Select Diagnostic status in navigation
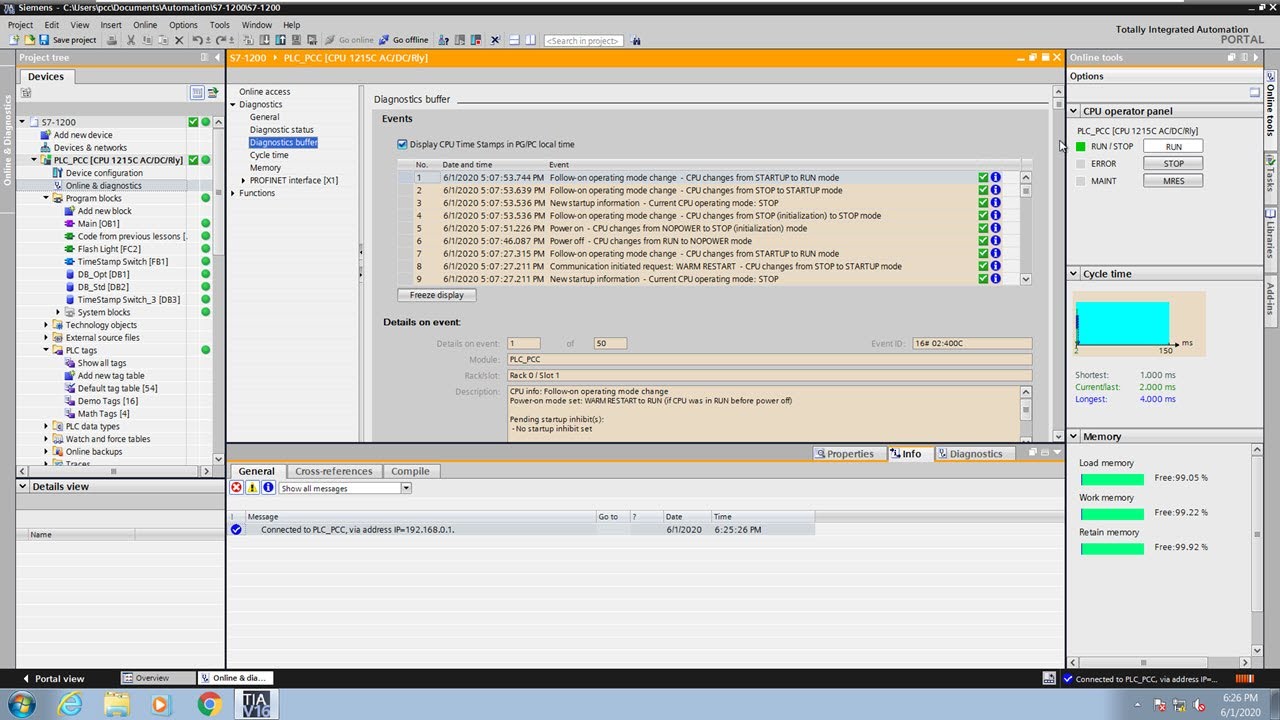The height and width of the screenshot is (720, 1280). click(x=281, y=130)
